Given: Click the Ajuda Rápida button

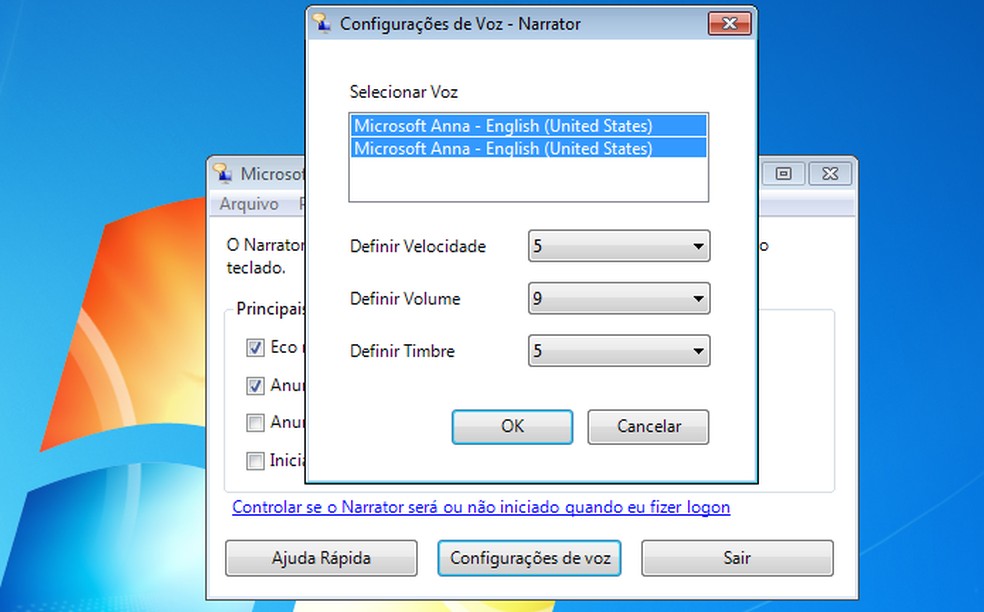Looking at the screenshot, I should (321, 558).
